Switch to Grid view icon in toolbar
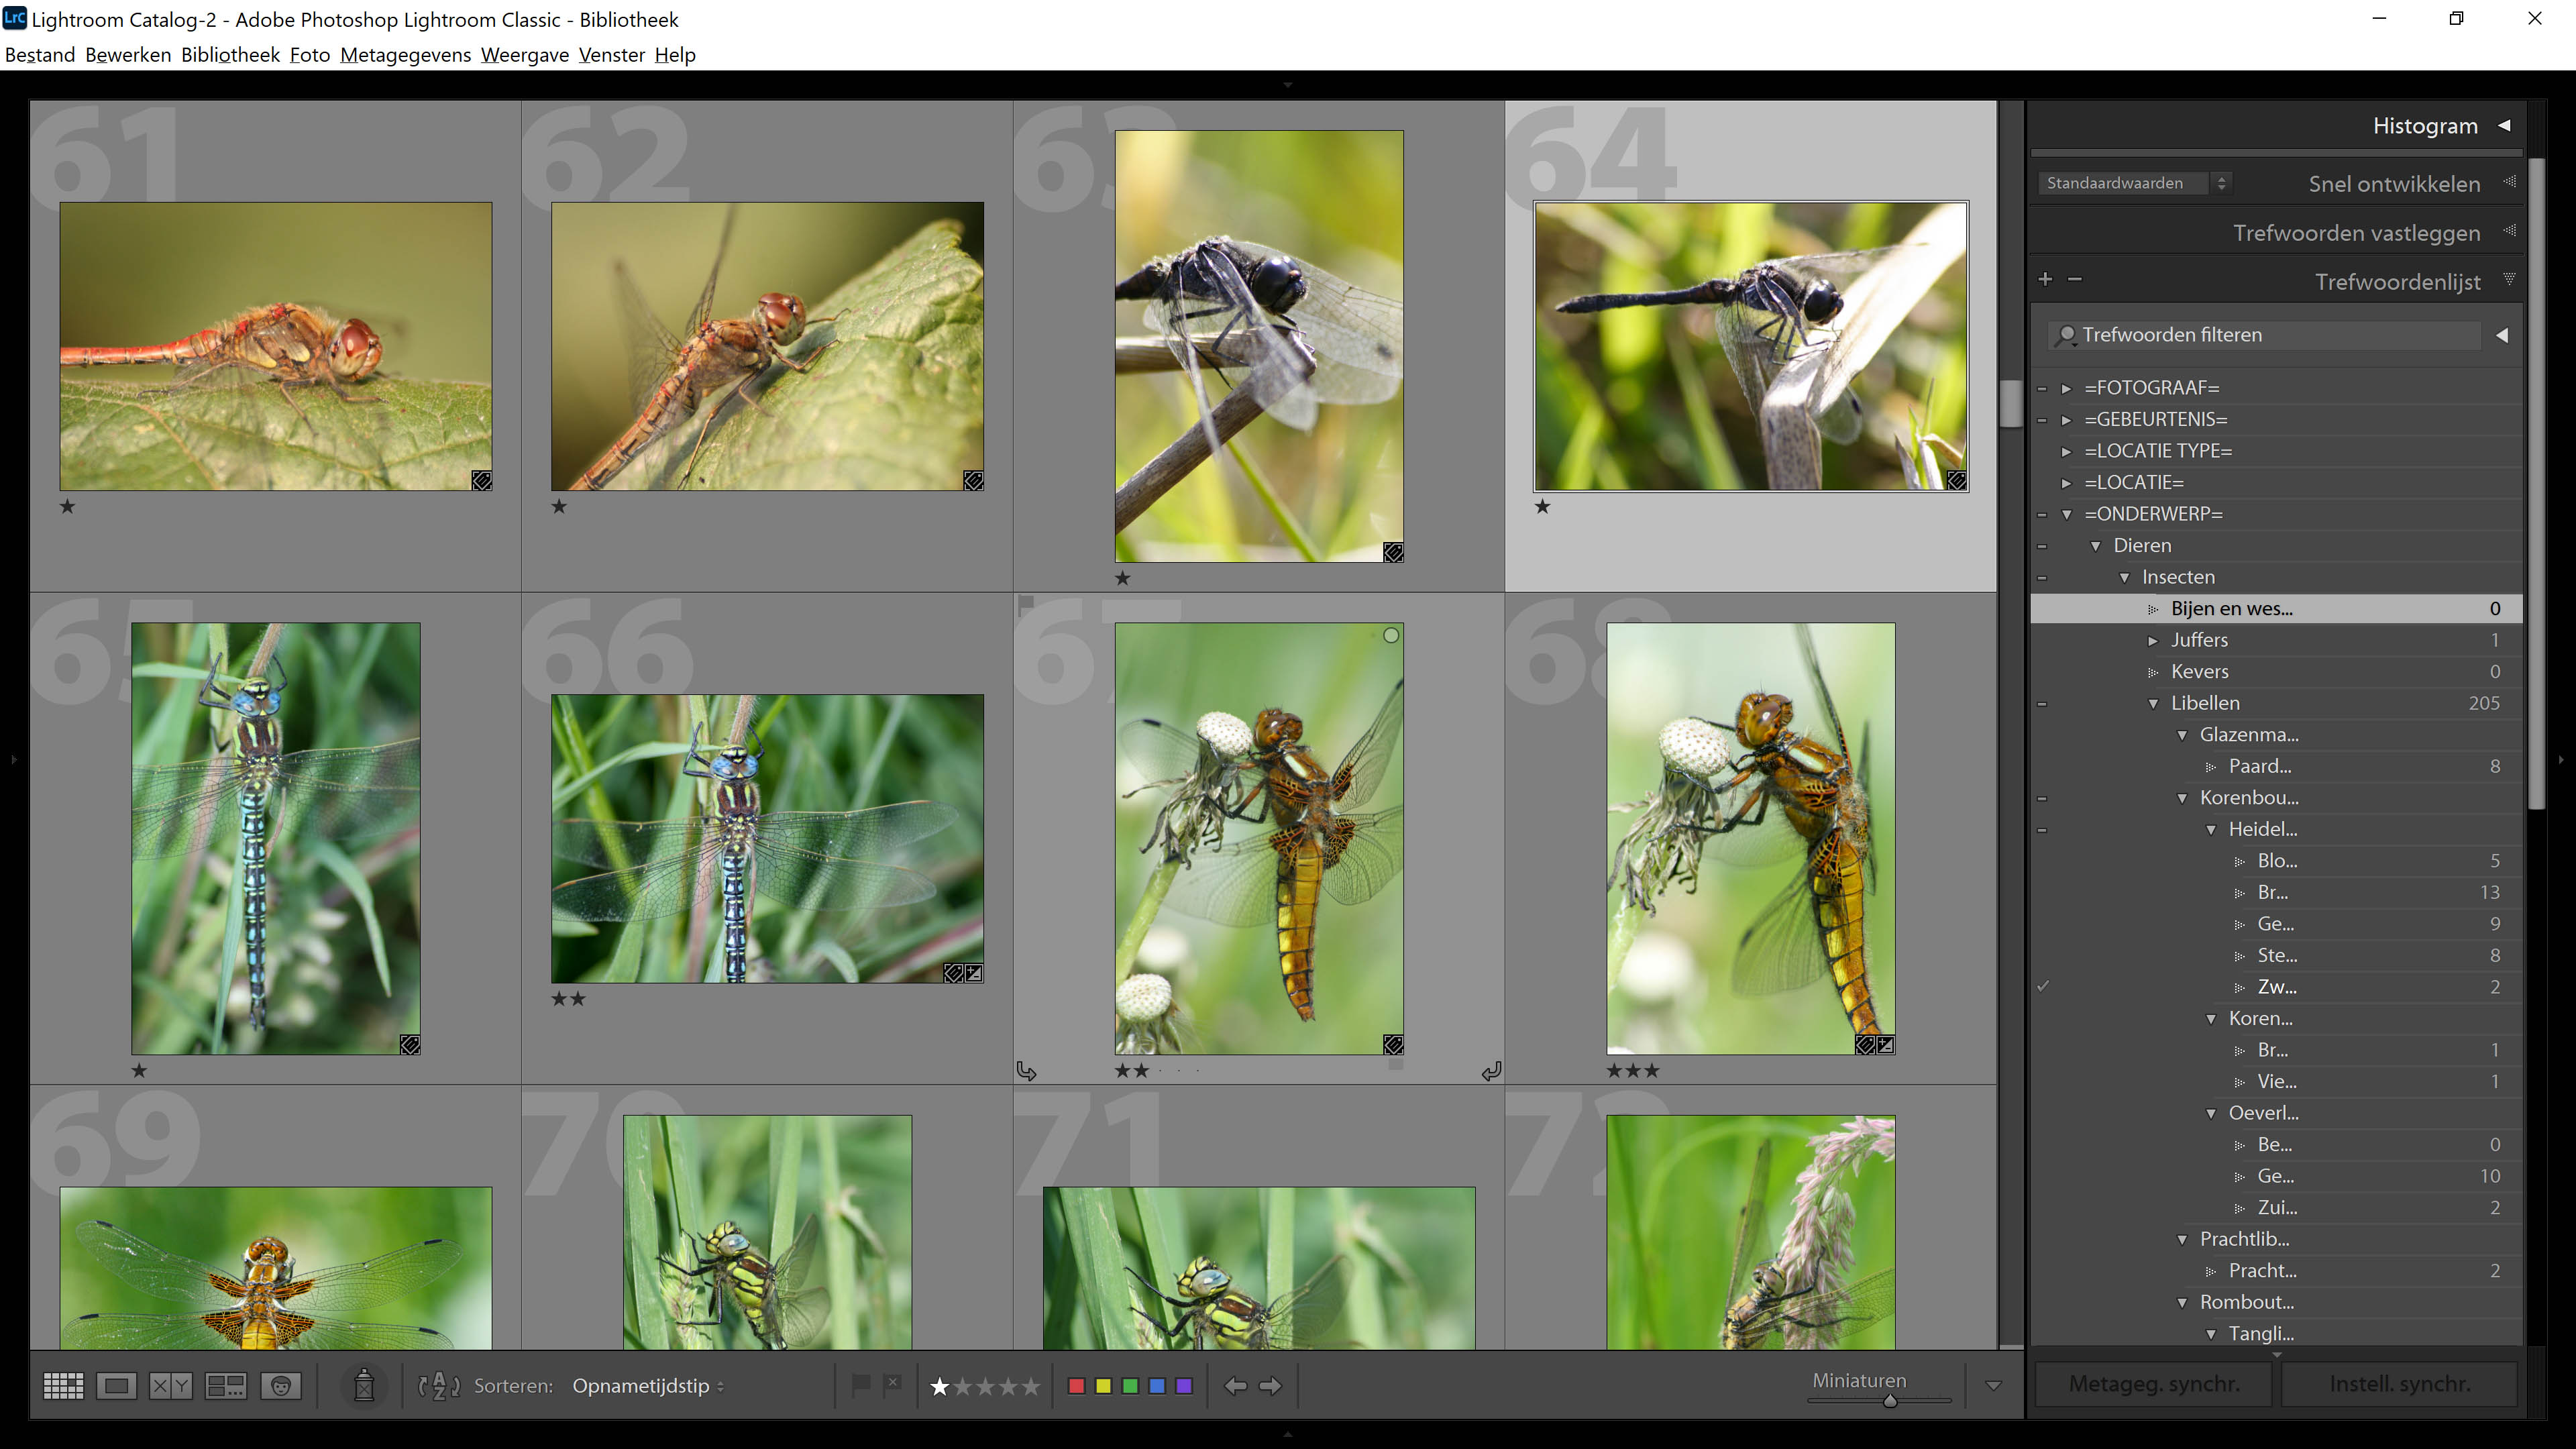The image size is (2576, 1449). [63, 1386]
